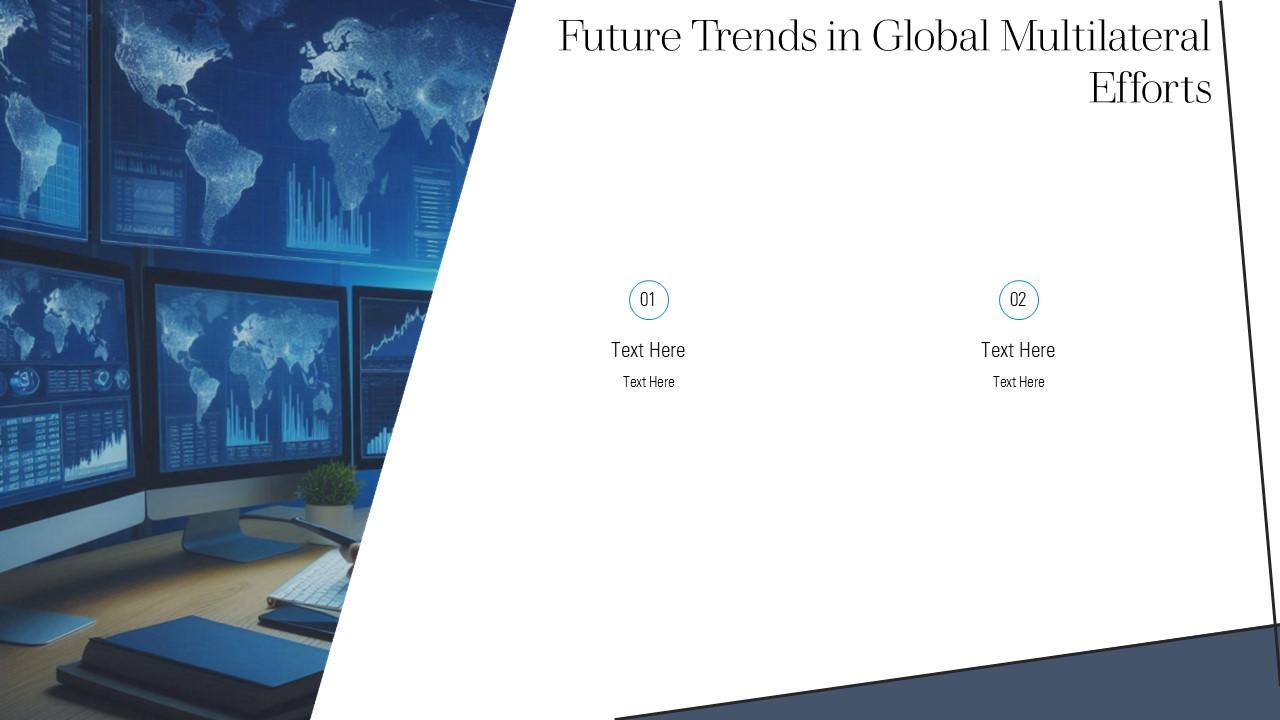The image size is (1280, 720).
Task: Click the numbered circle 01
Action: point(648,300)
